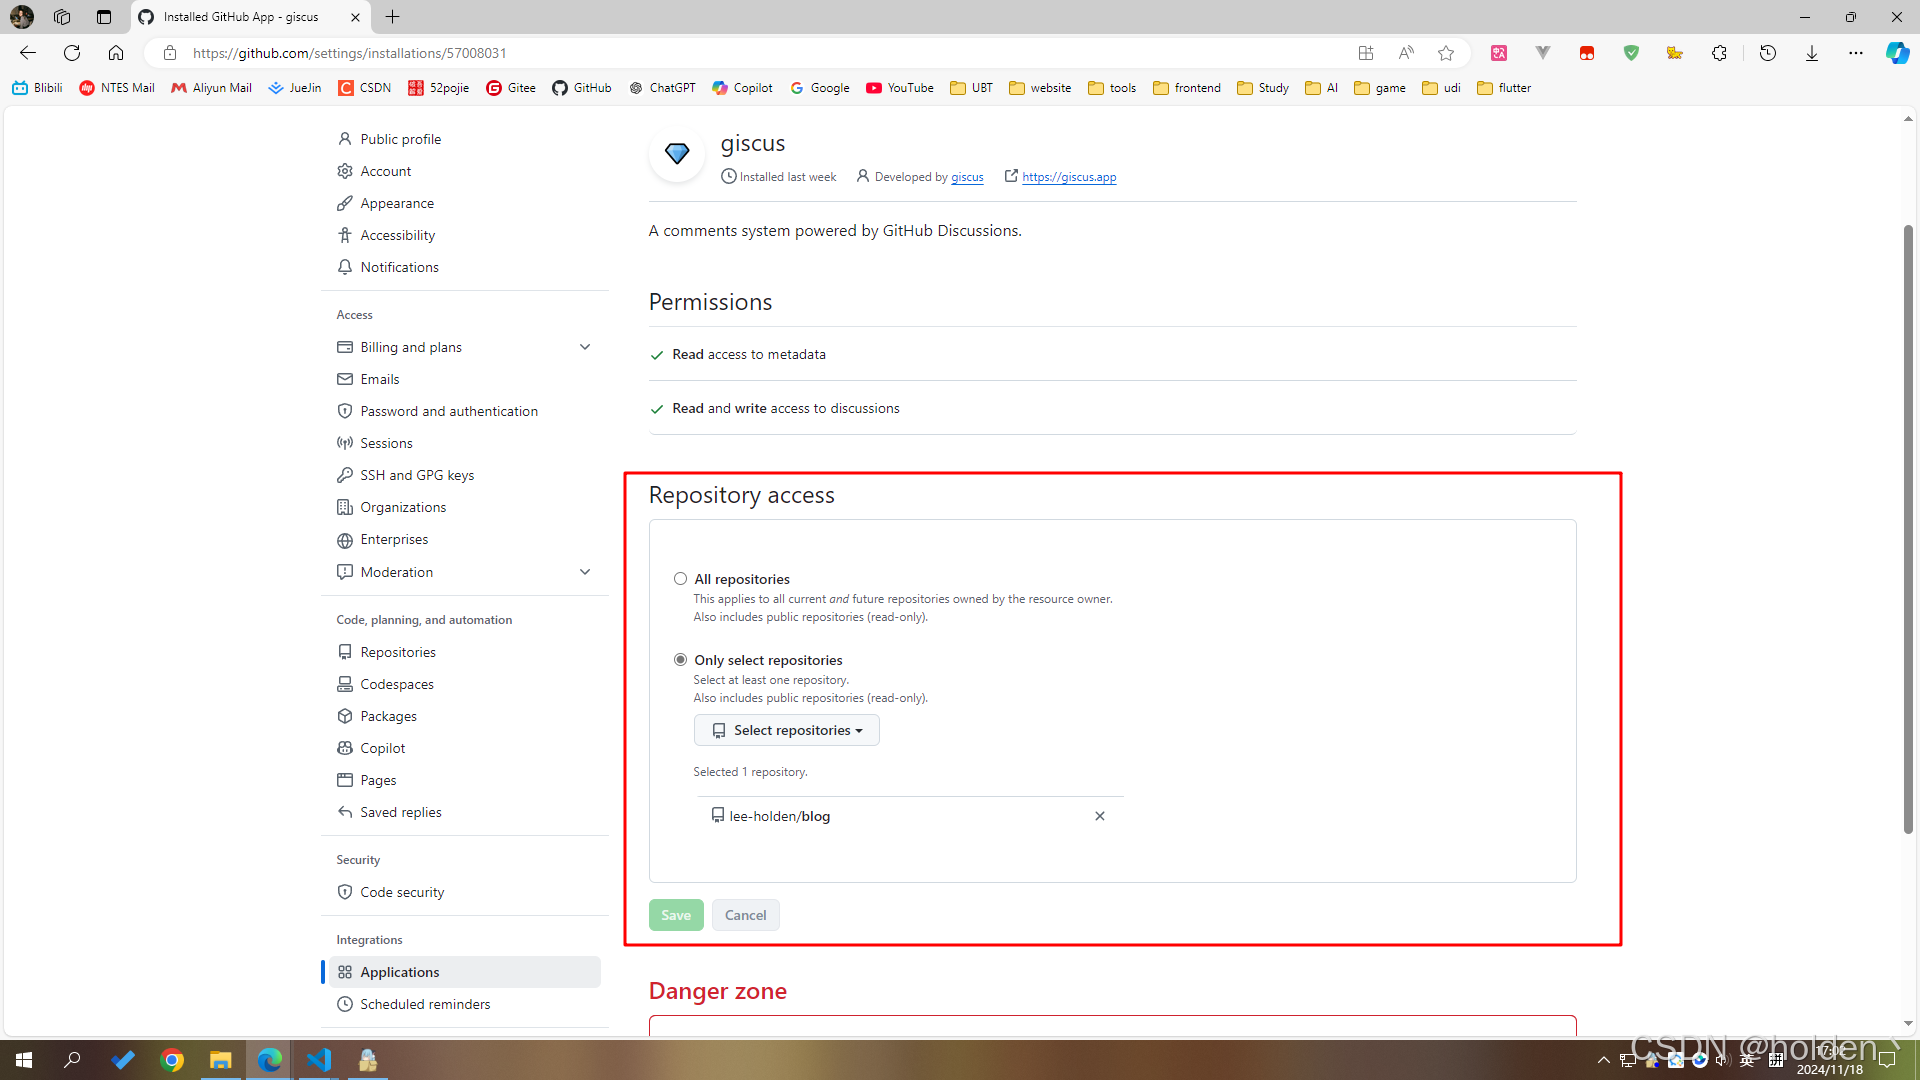The height and width of the screenshot is (1080, 1920).
Task: Open the Workspaces icon in title bar
Action: 62,17
